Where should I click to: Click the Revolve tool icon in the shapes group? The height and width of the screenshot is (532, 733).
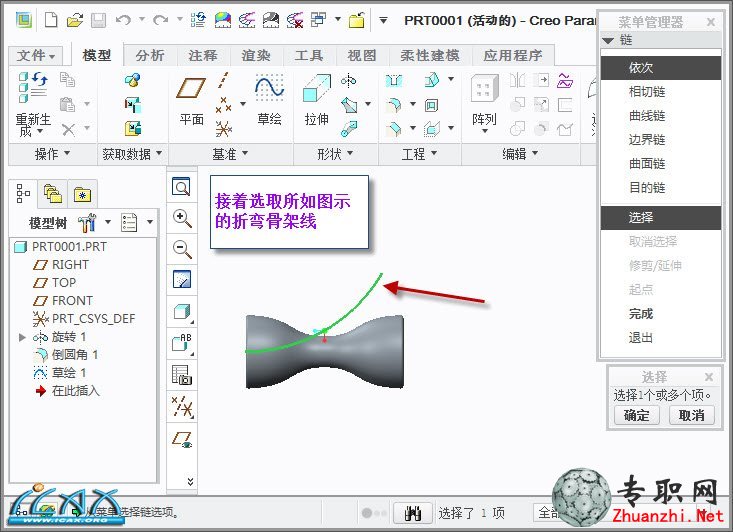pos(349,81)
